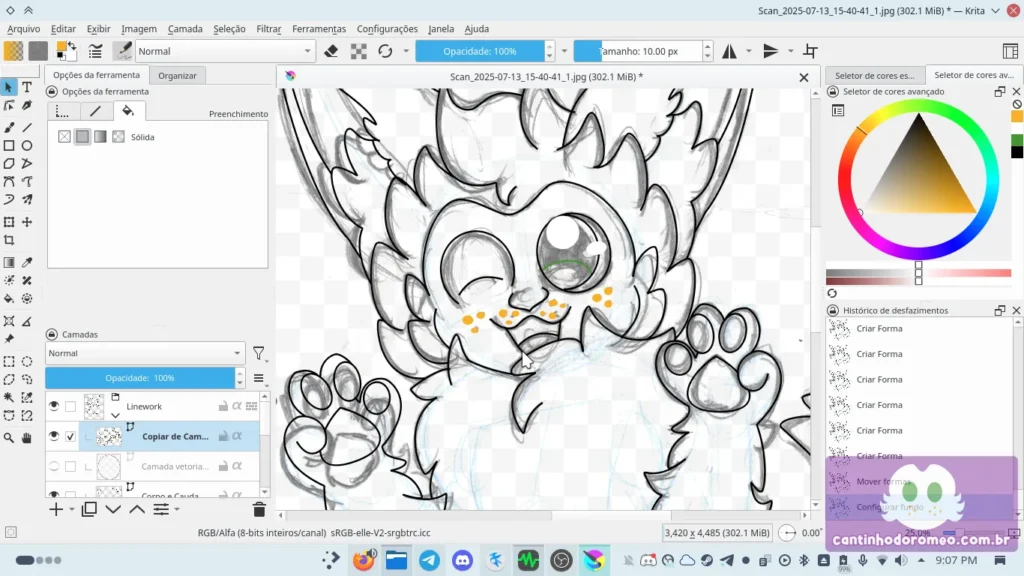Duplicate the selected layer

(x=89, y=509)
